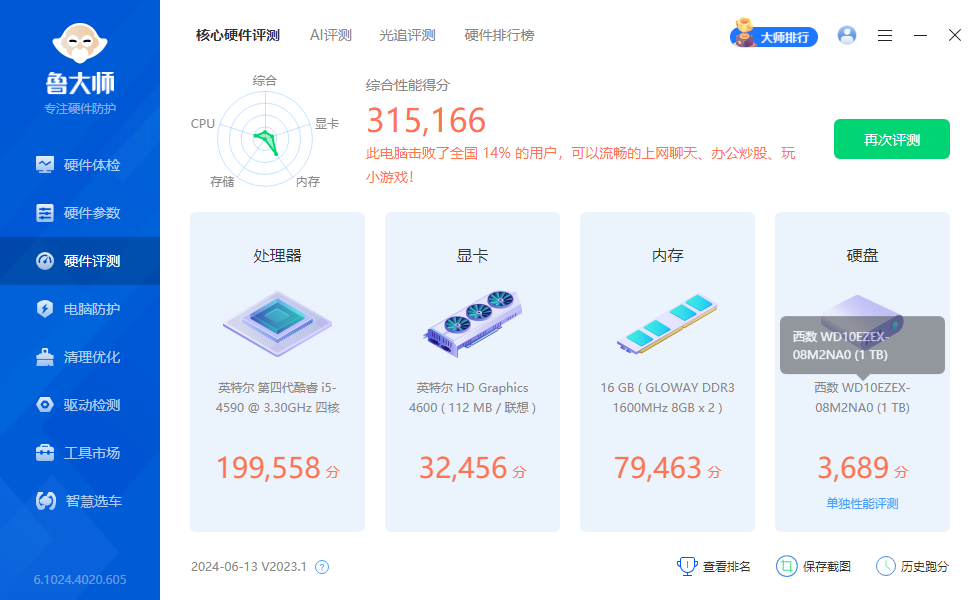980x600 pixels.
Task: Switch to 硬件排行榜 tab
Action: 499,36
